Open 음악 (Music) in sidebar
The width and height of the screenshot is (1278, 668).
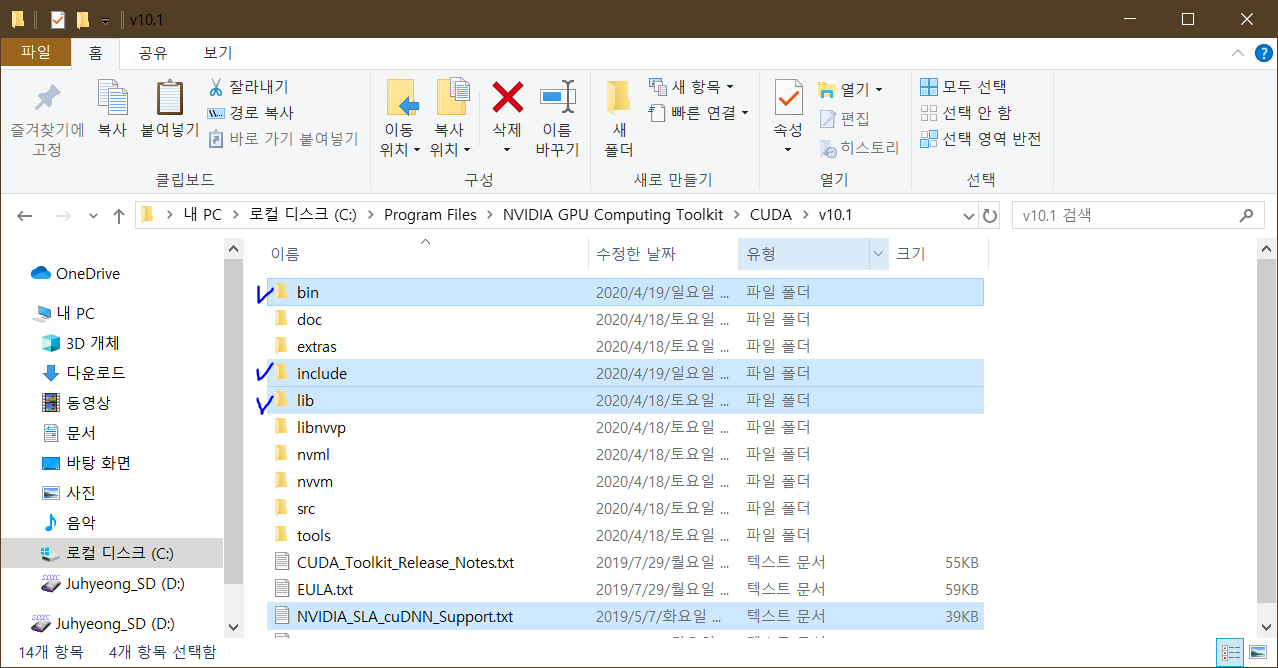tap(68, 523)
